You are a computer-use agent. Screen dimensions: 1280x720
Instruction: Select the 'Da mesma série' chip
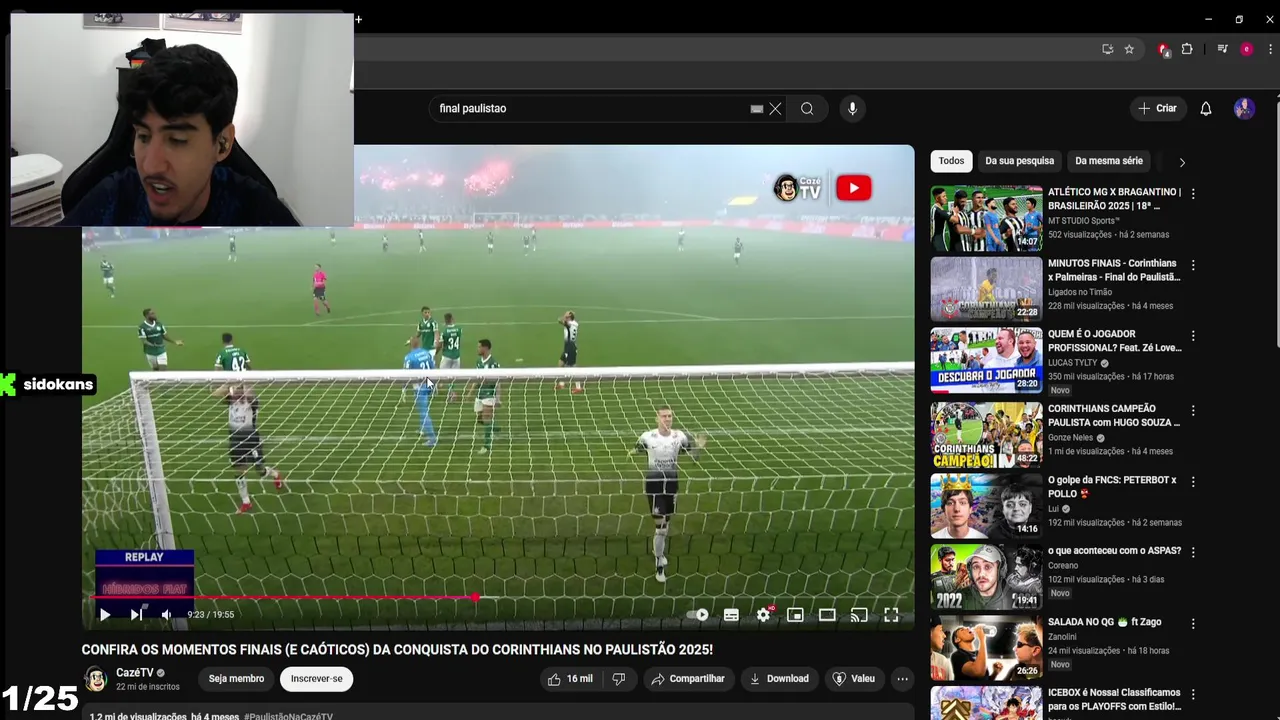1109,161
